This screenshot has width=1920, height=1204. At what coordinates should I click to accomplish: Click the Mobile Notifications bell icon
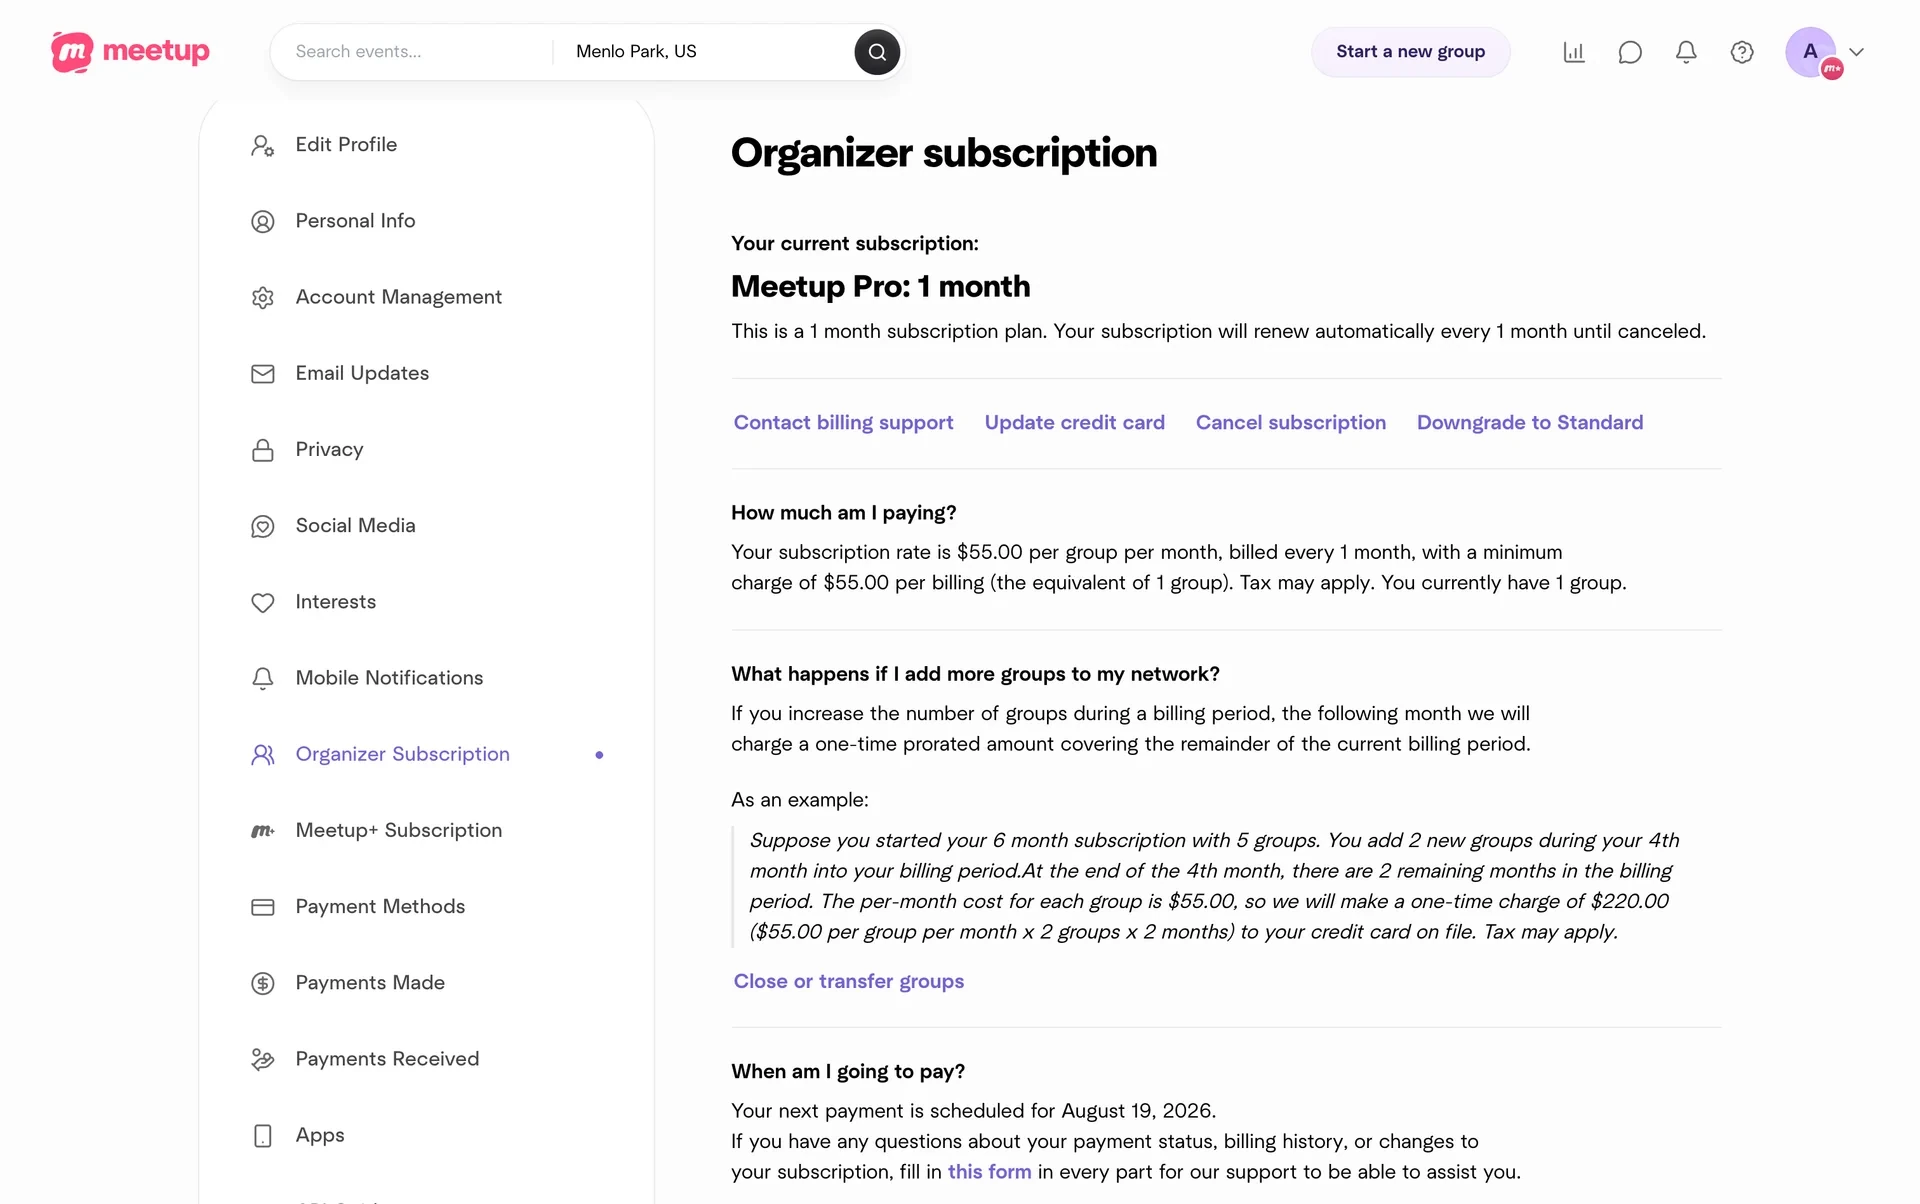(x=262, y=679)
